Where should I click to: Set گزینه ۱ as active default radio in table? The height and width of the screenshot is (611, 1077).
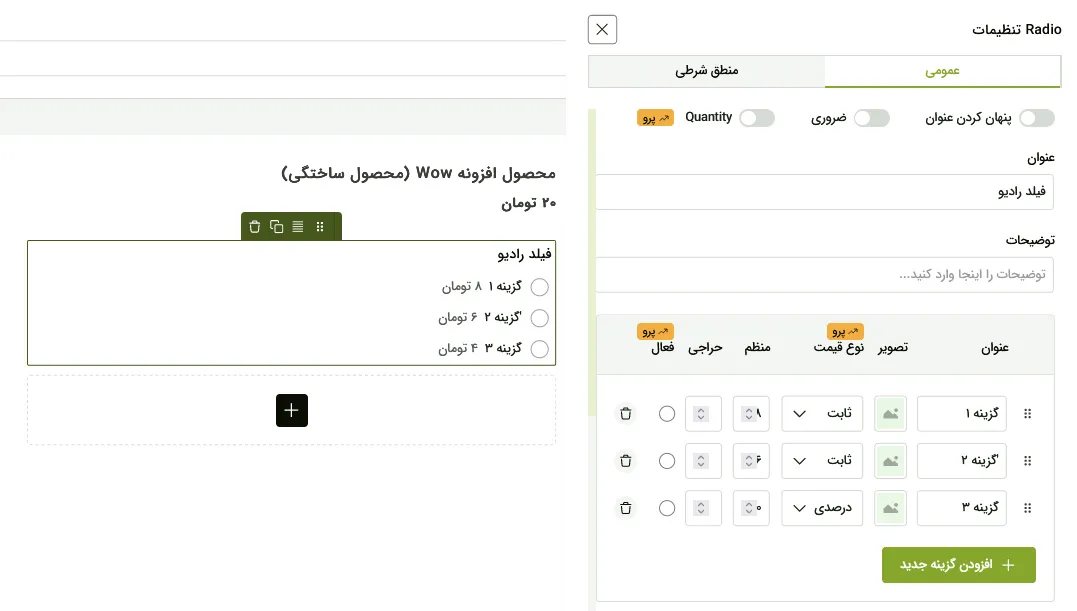tap(667, 414)
